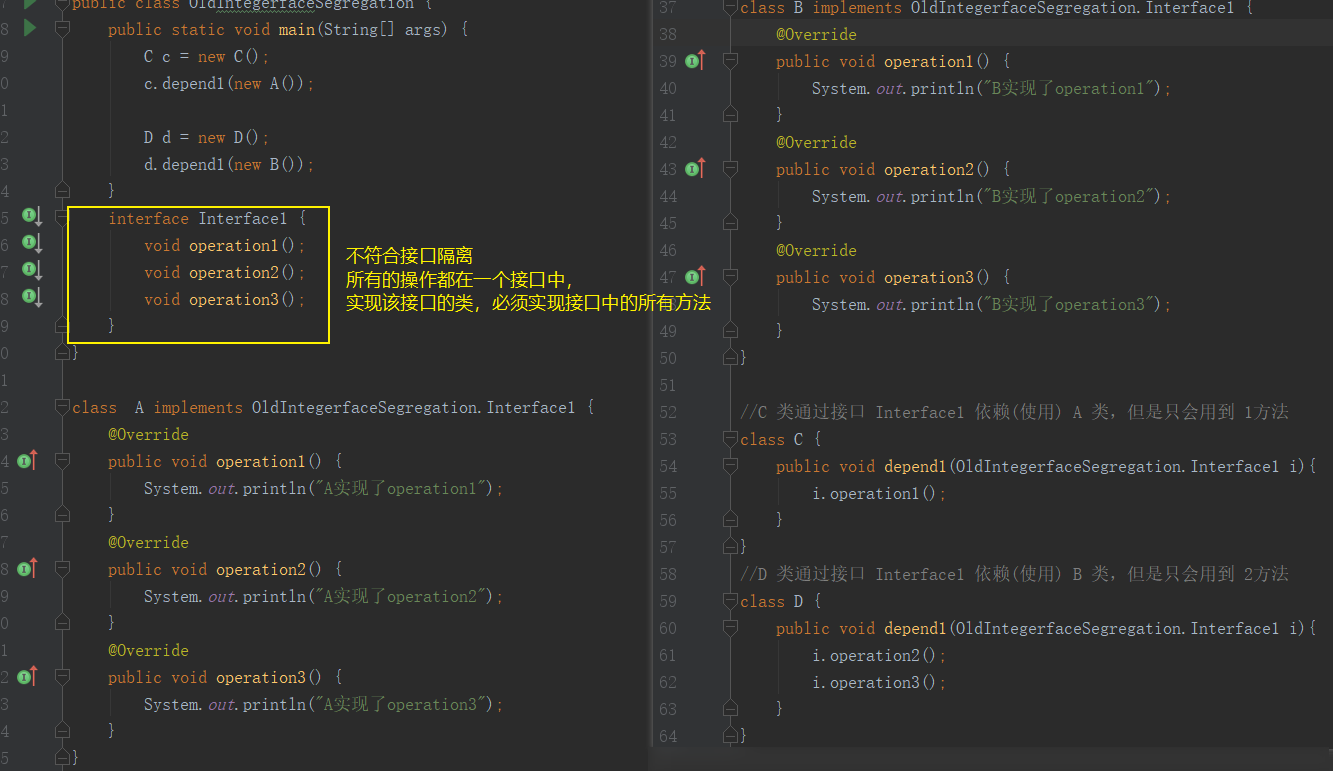
Task: Click the implemented gutter icon beside void operation1()
Action: click(x=31, y=243)
